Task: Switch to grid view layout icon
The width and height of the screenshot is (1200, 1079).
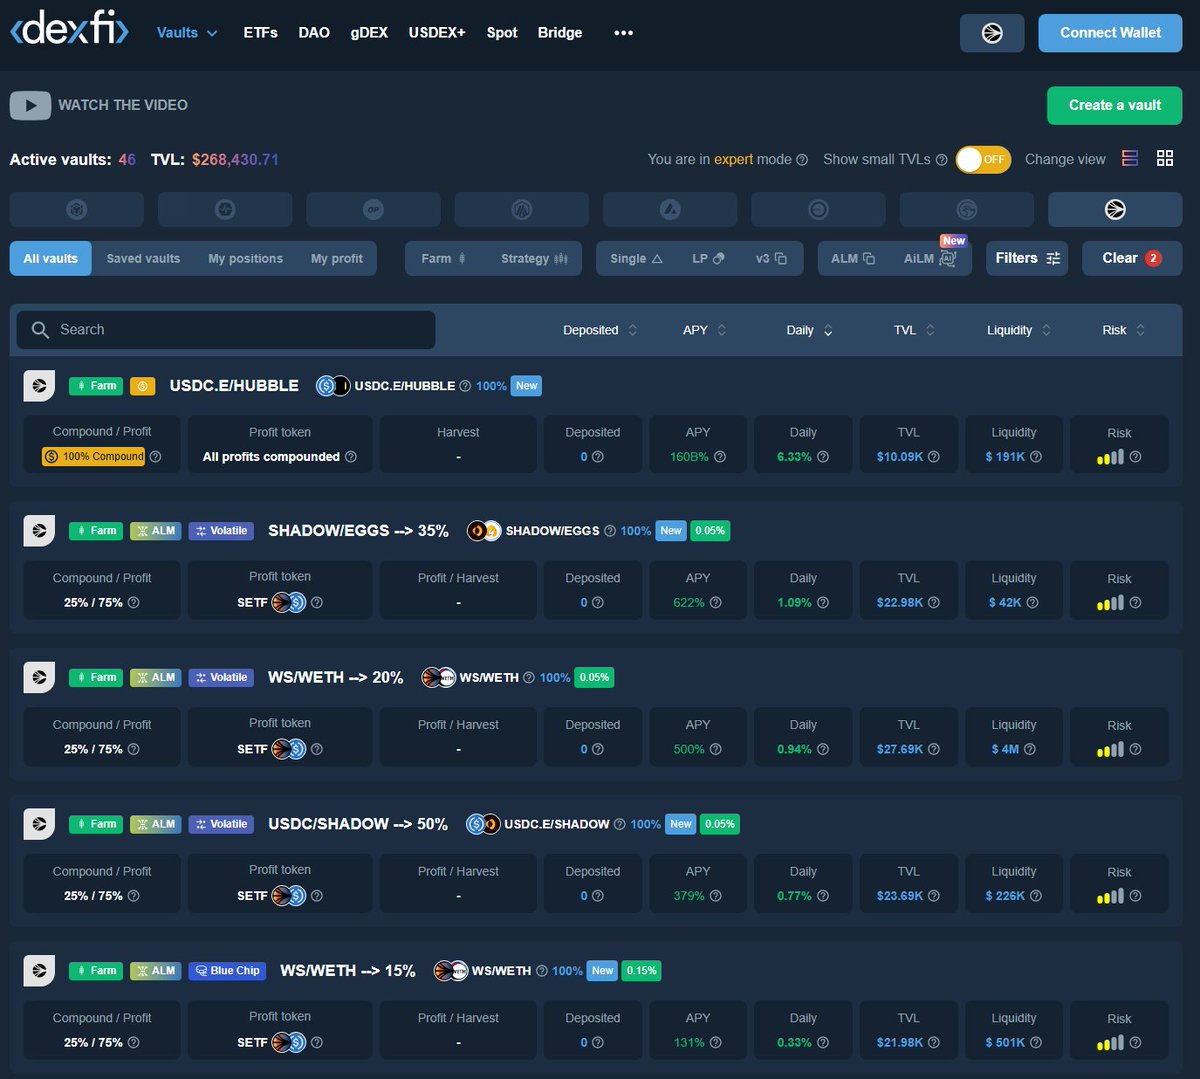Action: pos(1165,158)
